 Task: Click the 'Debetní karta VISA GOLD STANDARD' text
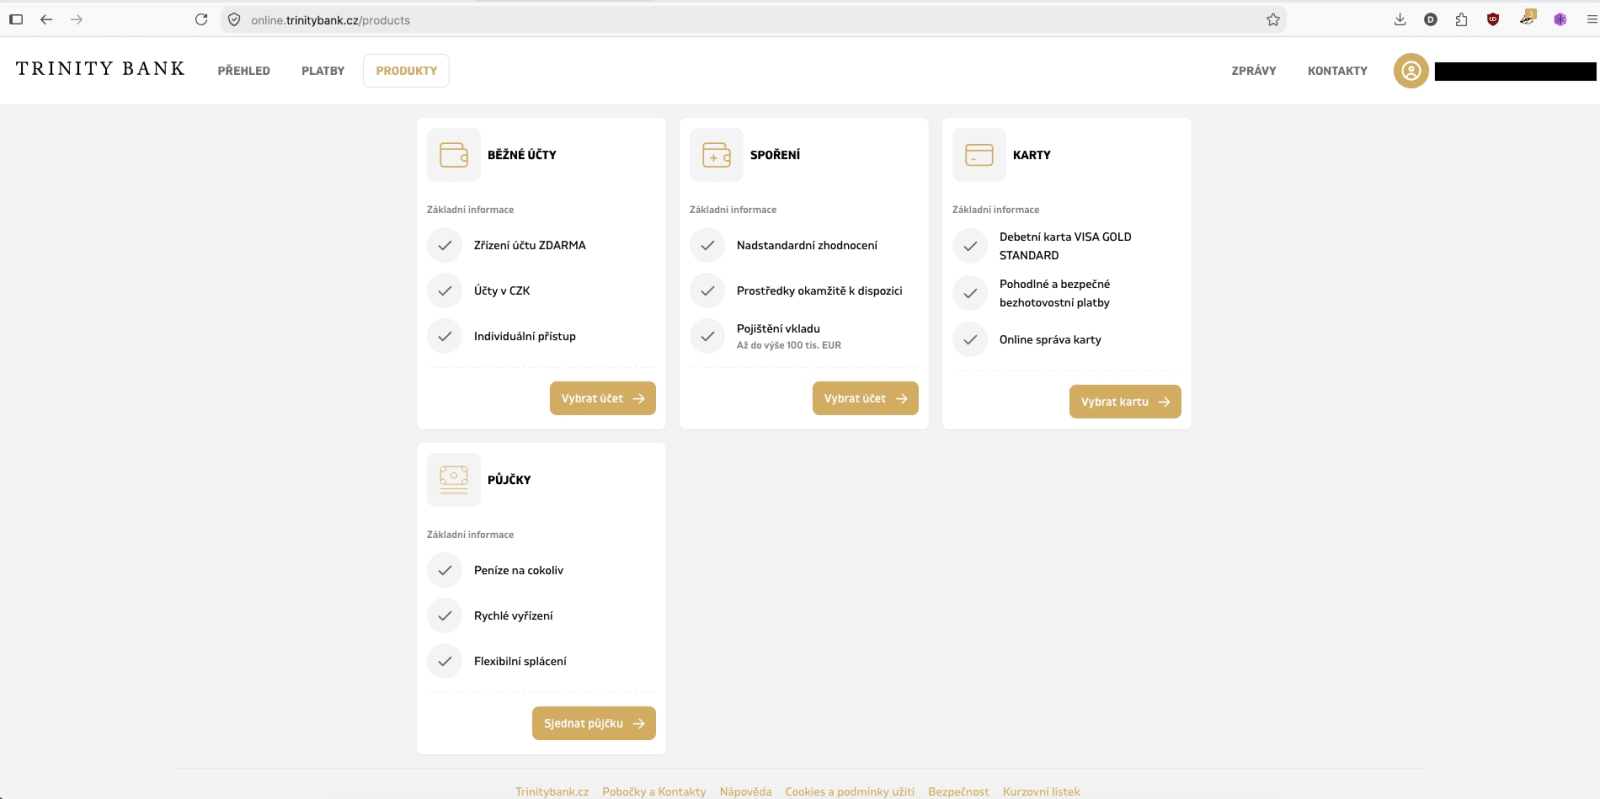[x=1065, y=246]
